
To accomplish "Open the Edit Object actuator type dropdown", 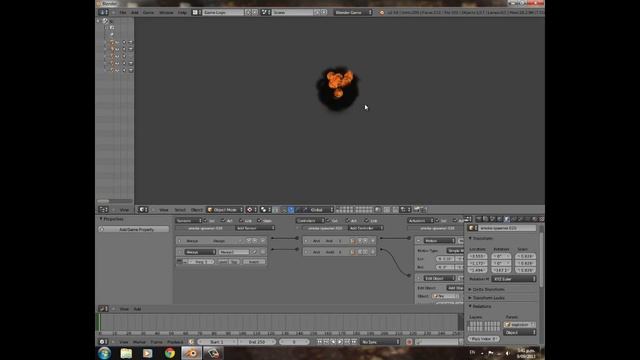I will (439, 278).
